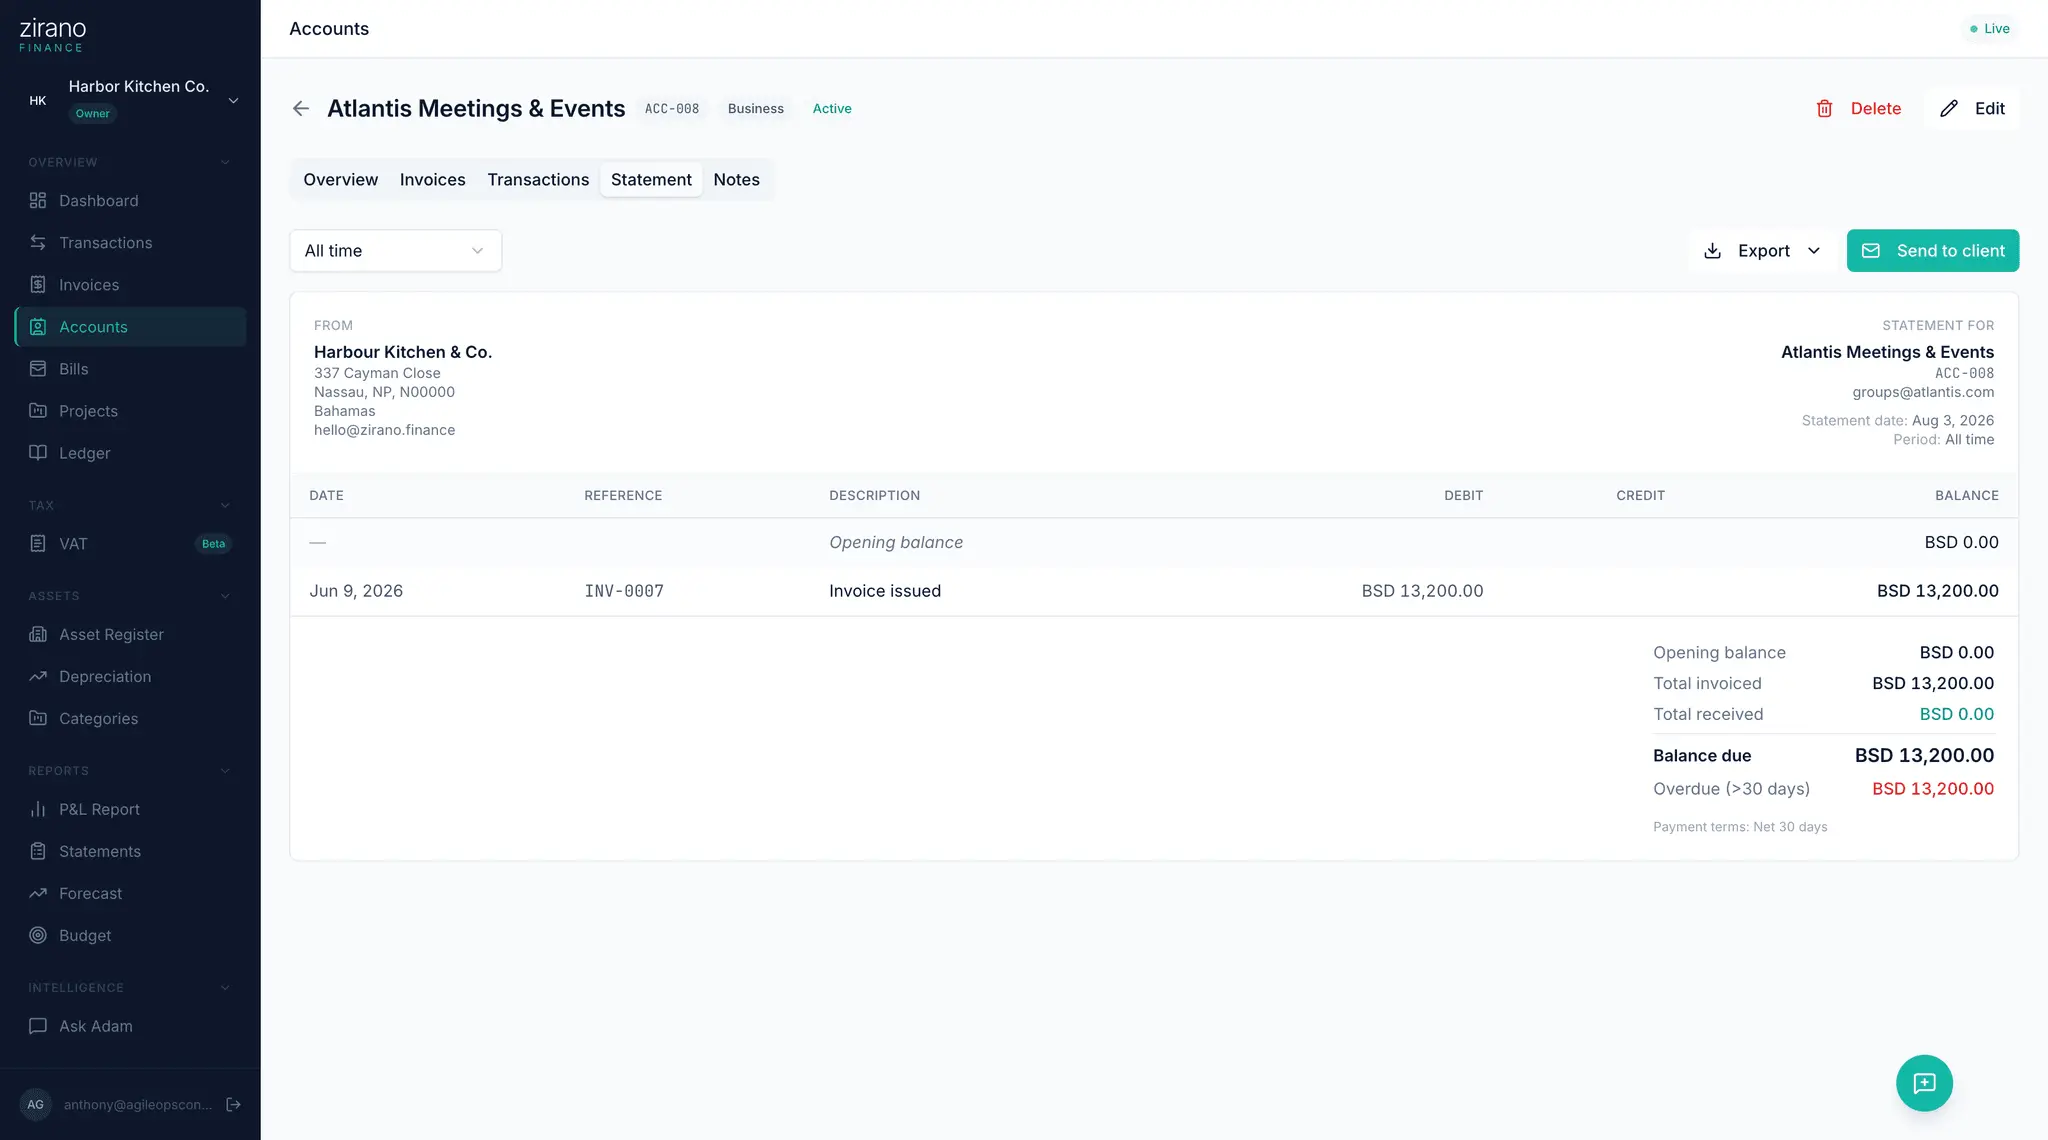
Task: Click the Invoices document icon in sidebar
Action: [38, 285]
